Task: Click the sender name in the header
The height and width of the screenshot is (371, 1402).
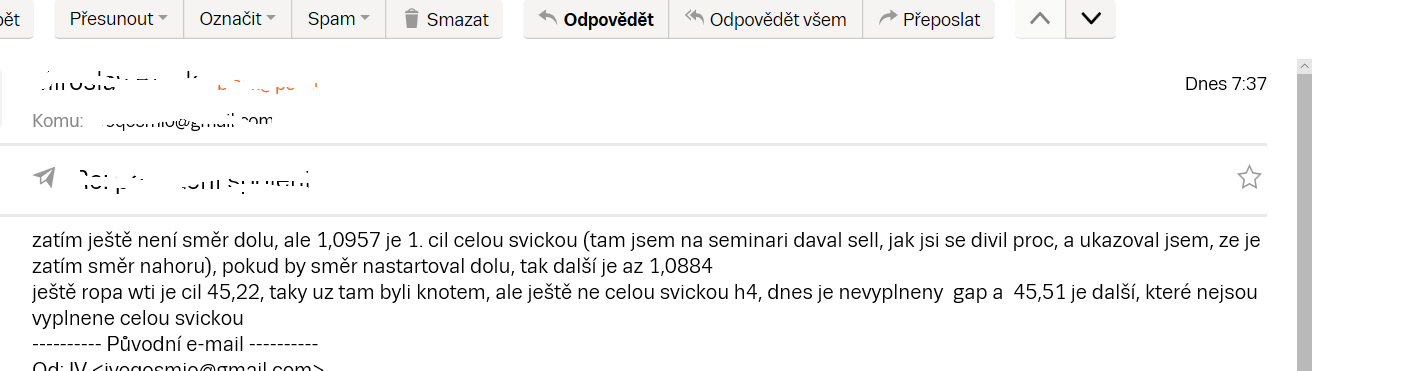Action: point(118,82)
